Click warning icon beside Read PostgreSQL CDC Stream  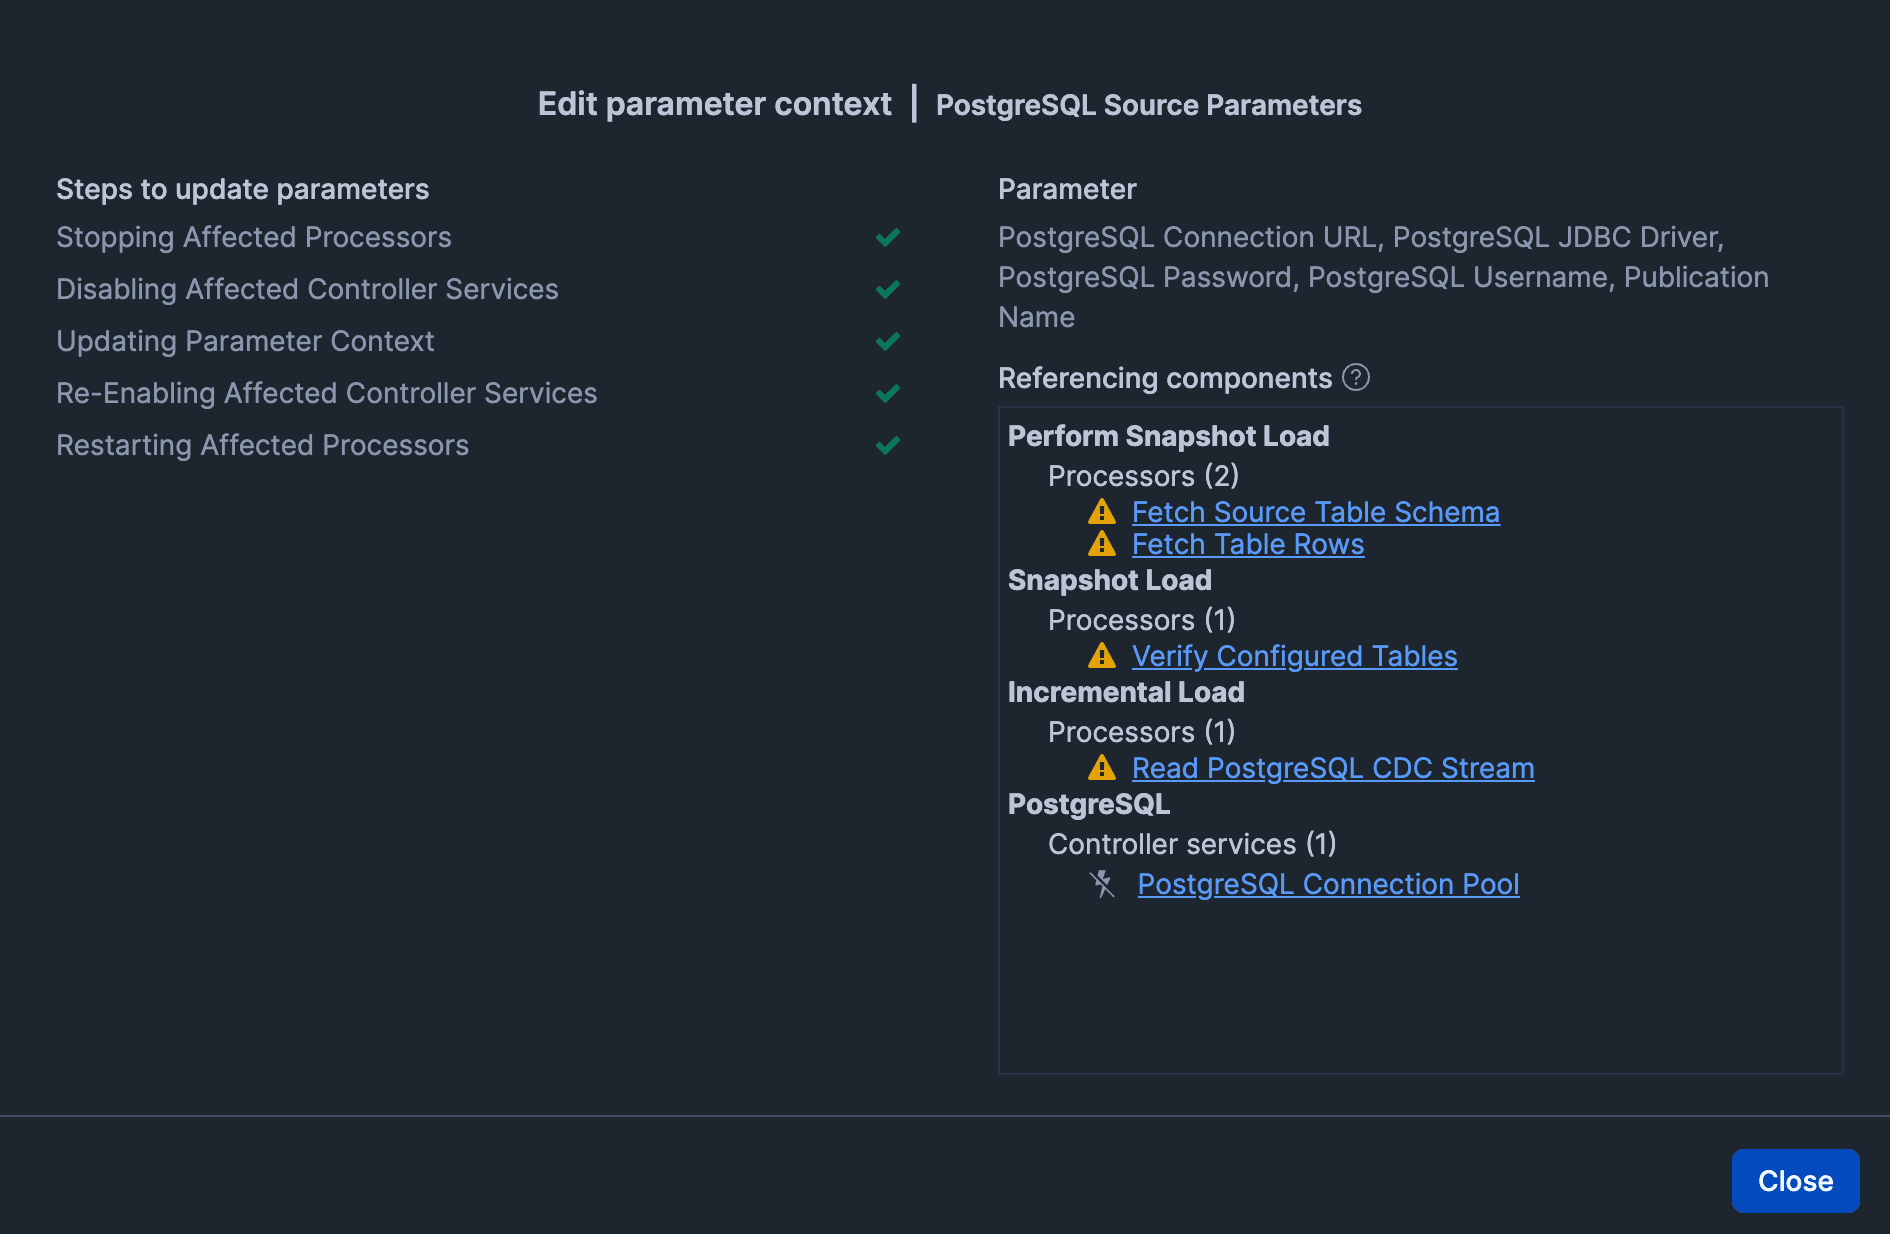click(x=1101, y=768)
